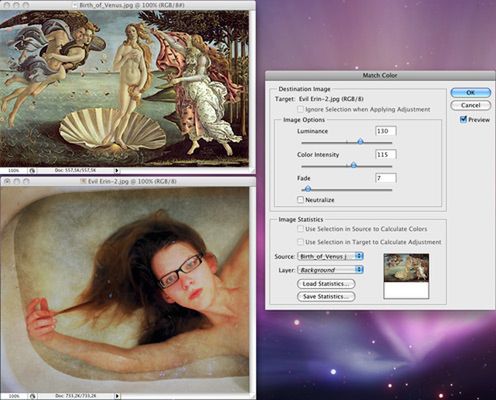Viewport: 496px width, 400px height.
Task: Click the Luminance label
Action: [312, 131]
